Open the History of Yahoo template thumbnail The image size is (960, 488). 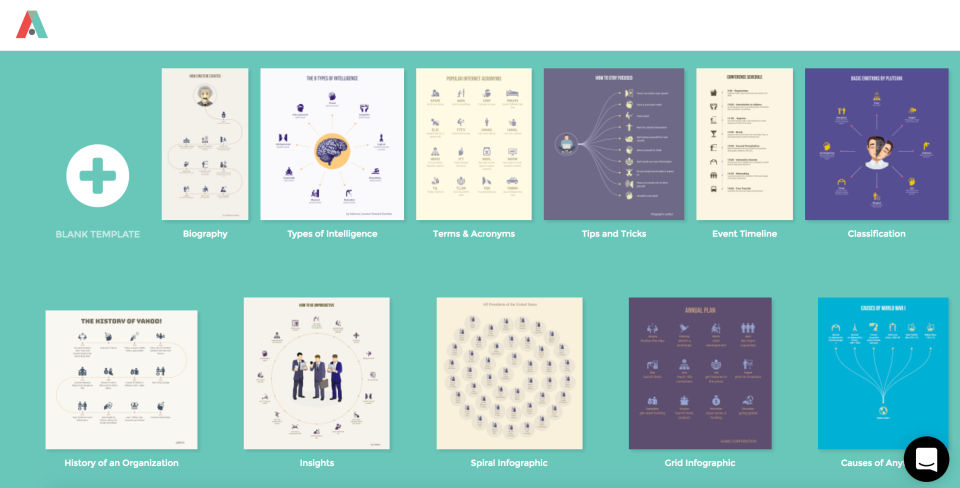click(121, 380)
